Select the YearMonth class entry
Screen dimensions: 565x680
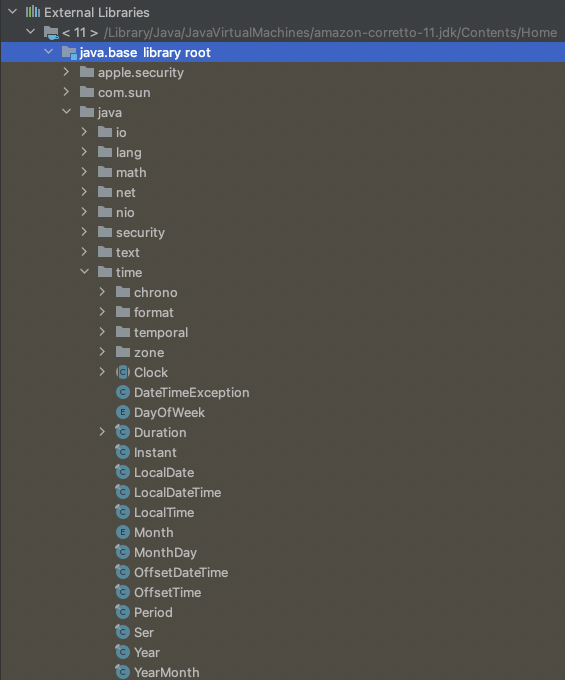tap(167, 672)
